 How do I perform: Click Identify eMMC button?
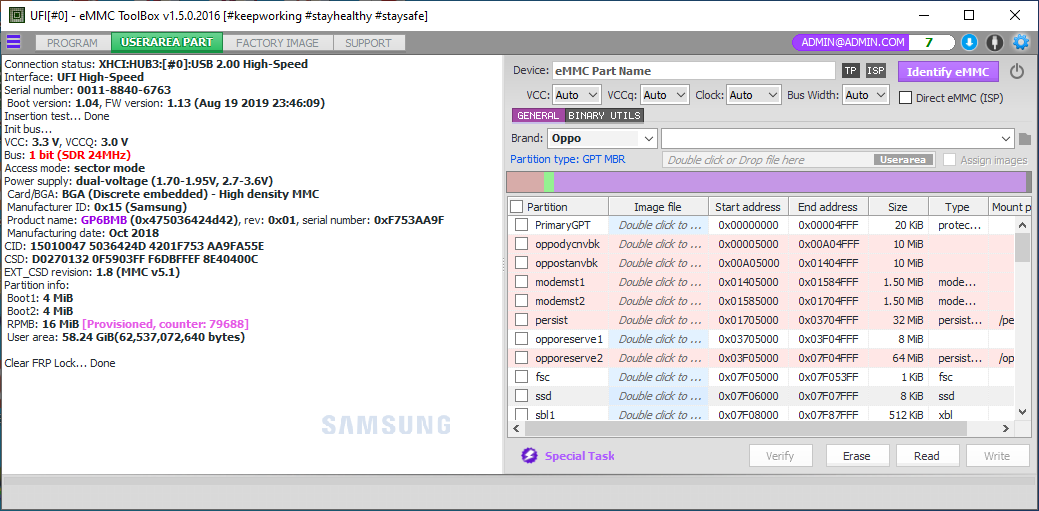coord(948,72)
